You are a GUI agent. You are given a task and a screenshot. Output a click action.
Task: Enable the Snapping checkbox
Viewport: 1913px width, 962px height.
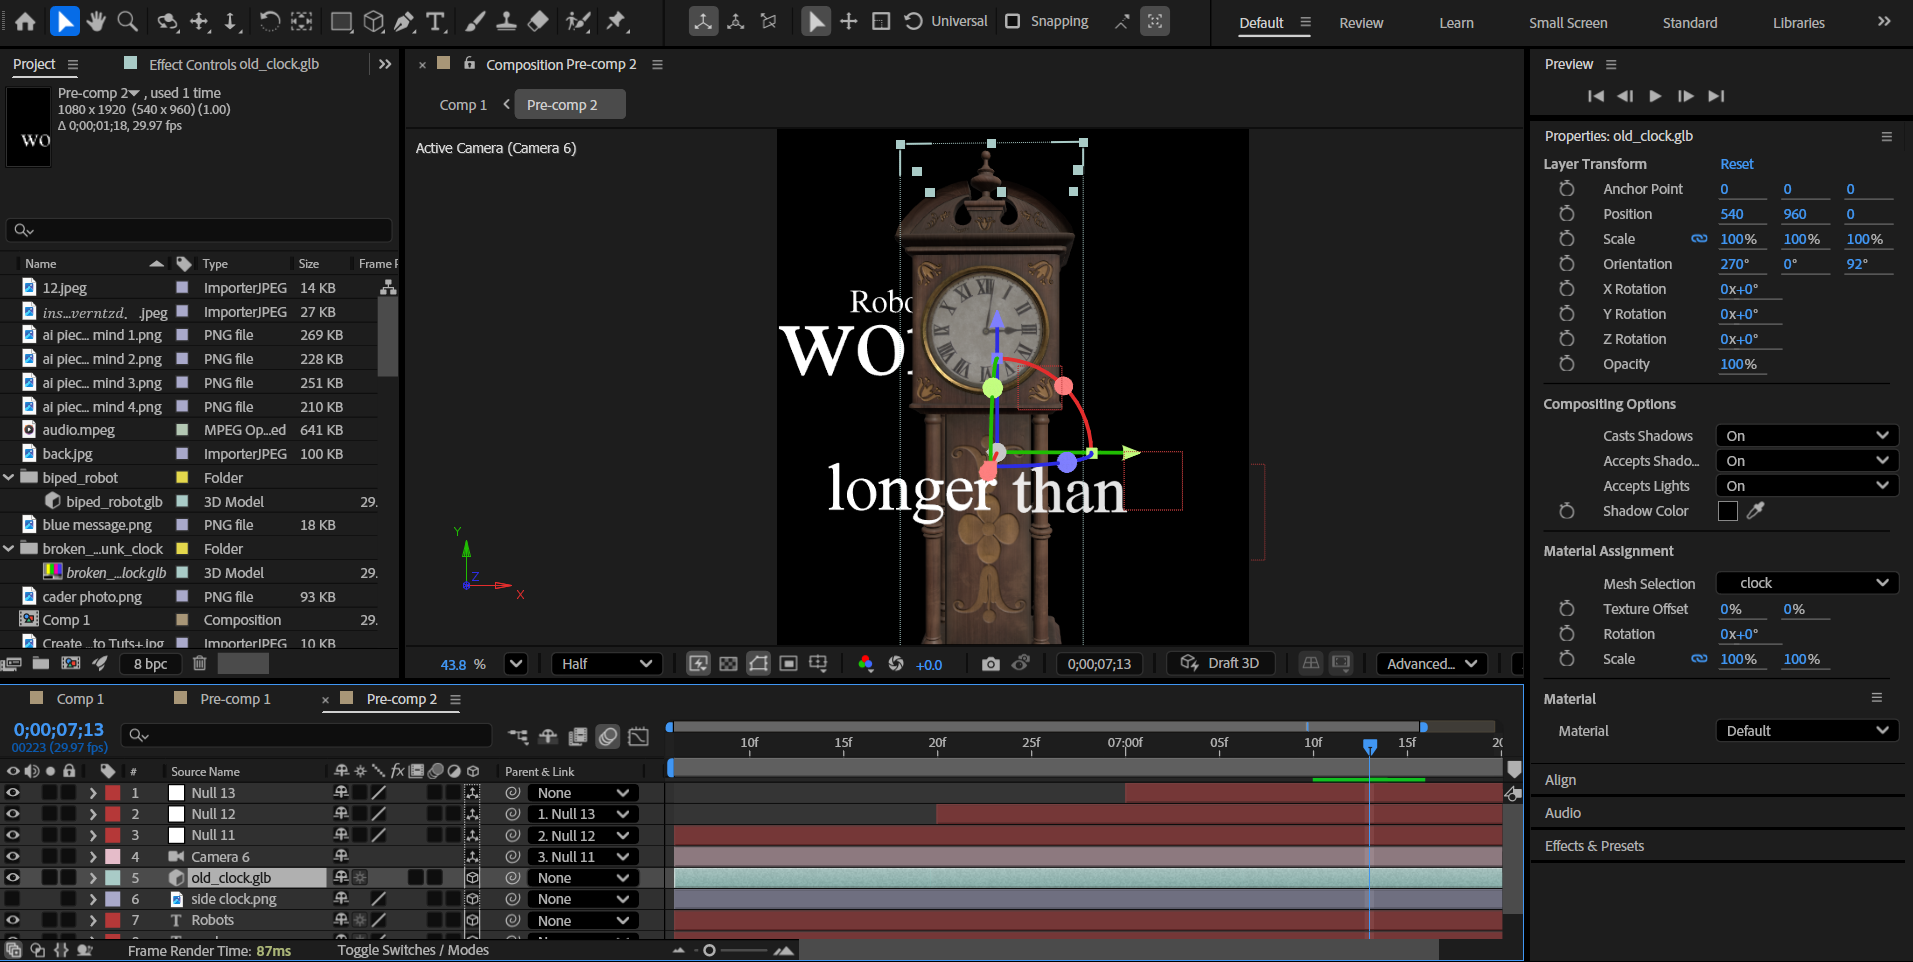pyautogui.click(x=1012, y=21)
